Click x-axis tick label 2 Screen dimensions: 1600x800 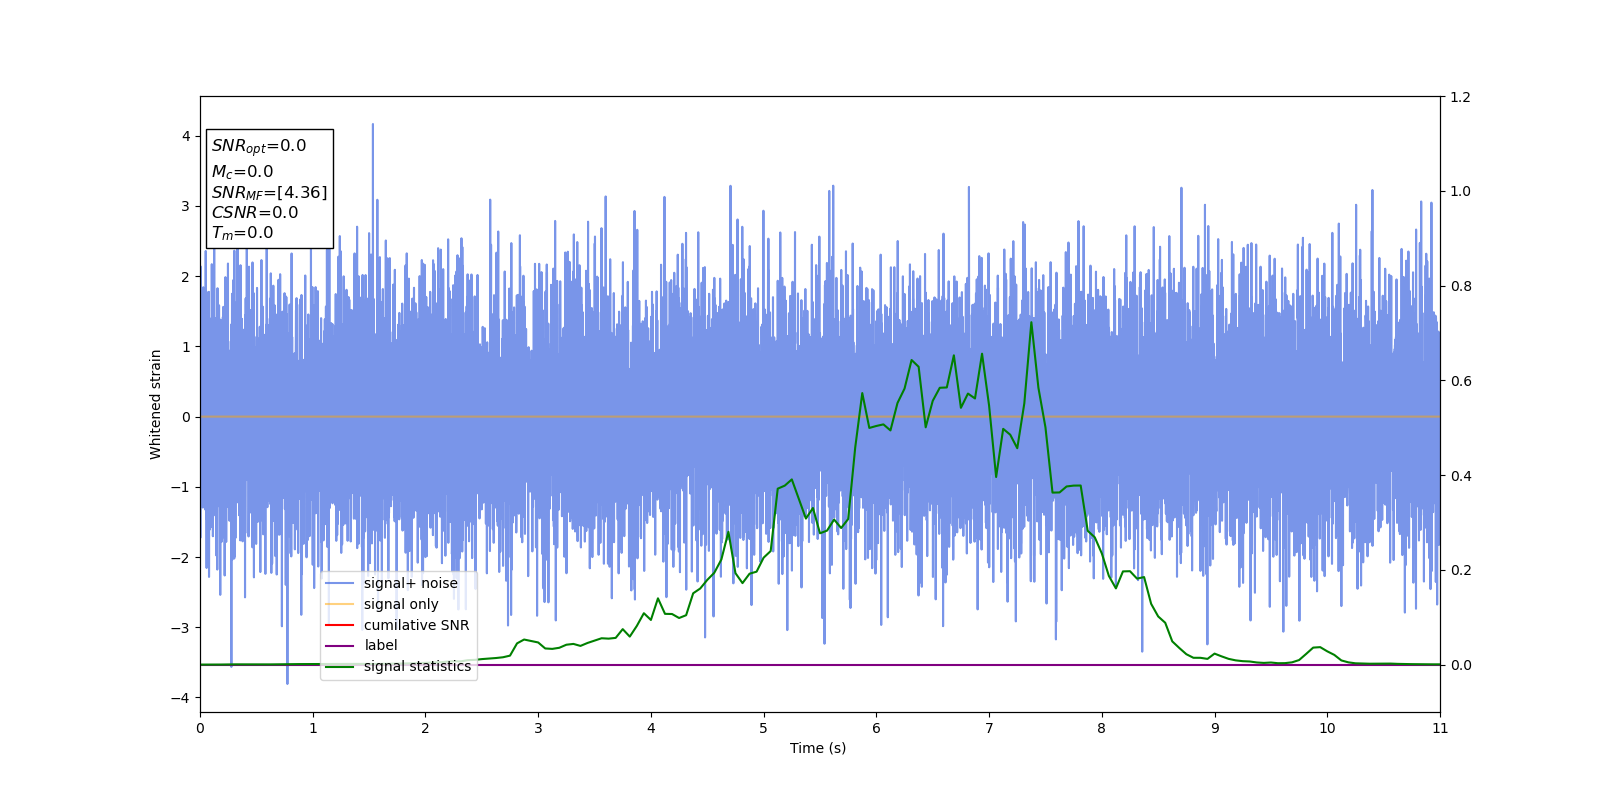pos(425,728)
